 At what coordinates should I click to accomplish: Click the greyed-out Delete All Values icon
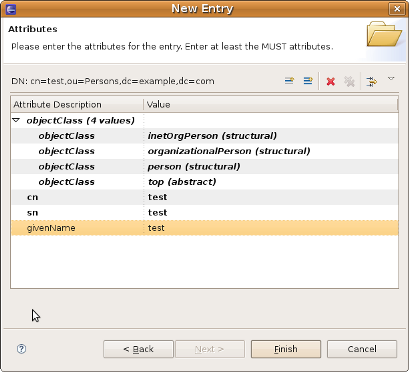349,81
